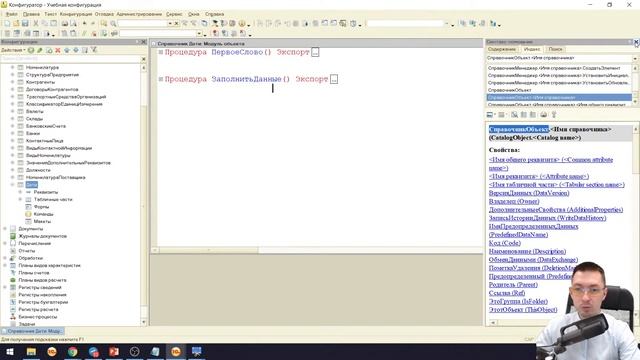Click the configuration tree search input
The image size is (640, 360).
[70, 59]
